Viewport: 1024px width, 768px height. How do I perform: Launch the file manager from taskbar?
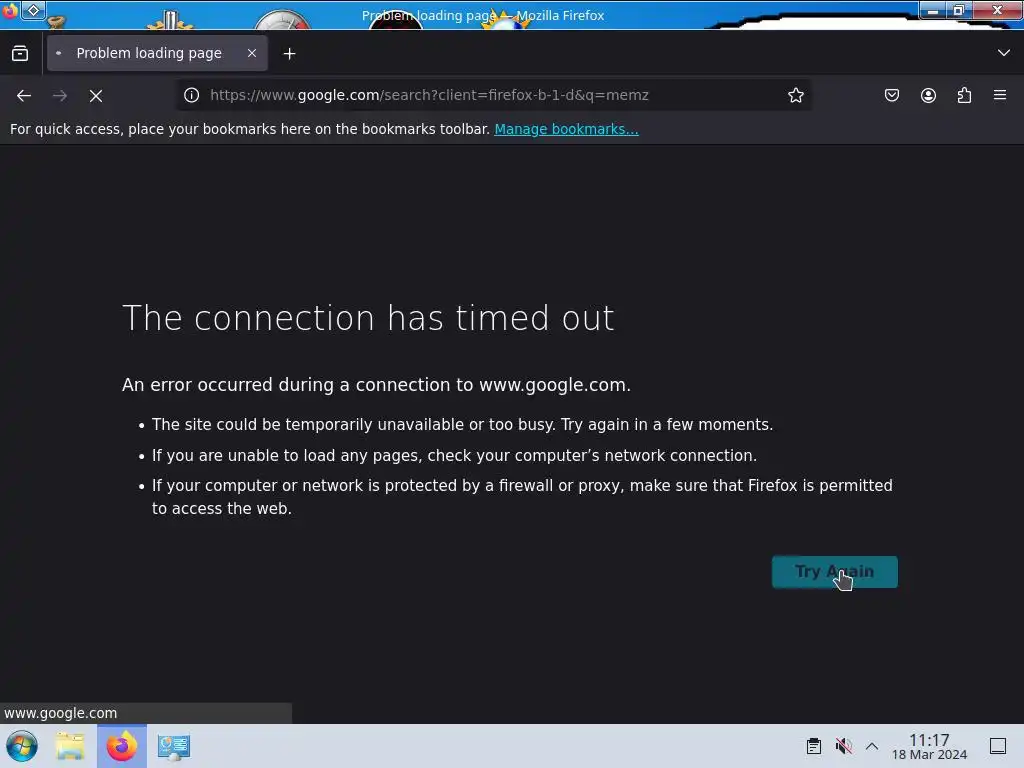70,746
